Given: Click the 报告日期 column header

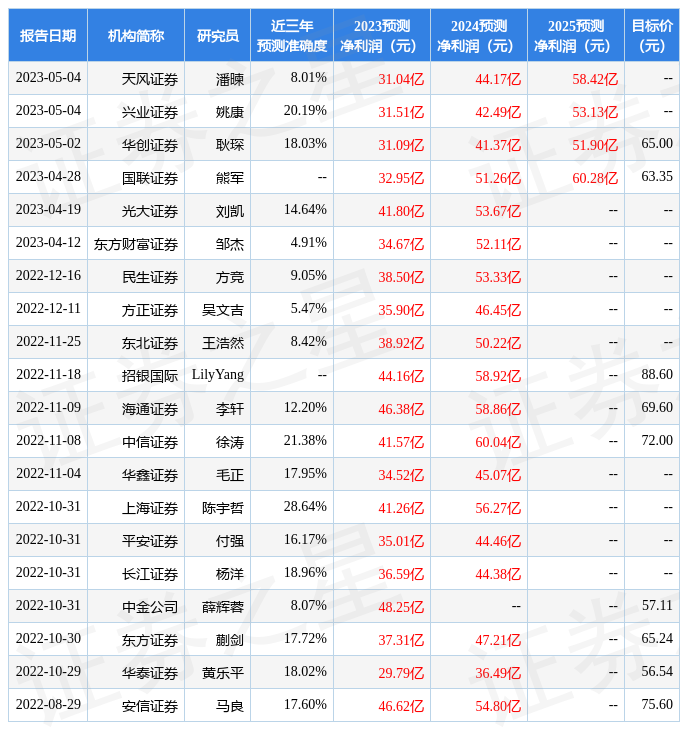Looking at the screenshot, I should click(x=48, y=35).
